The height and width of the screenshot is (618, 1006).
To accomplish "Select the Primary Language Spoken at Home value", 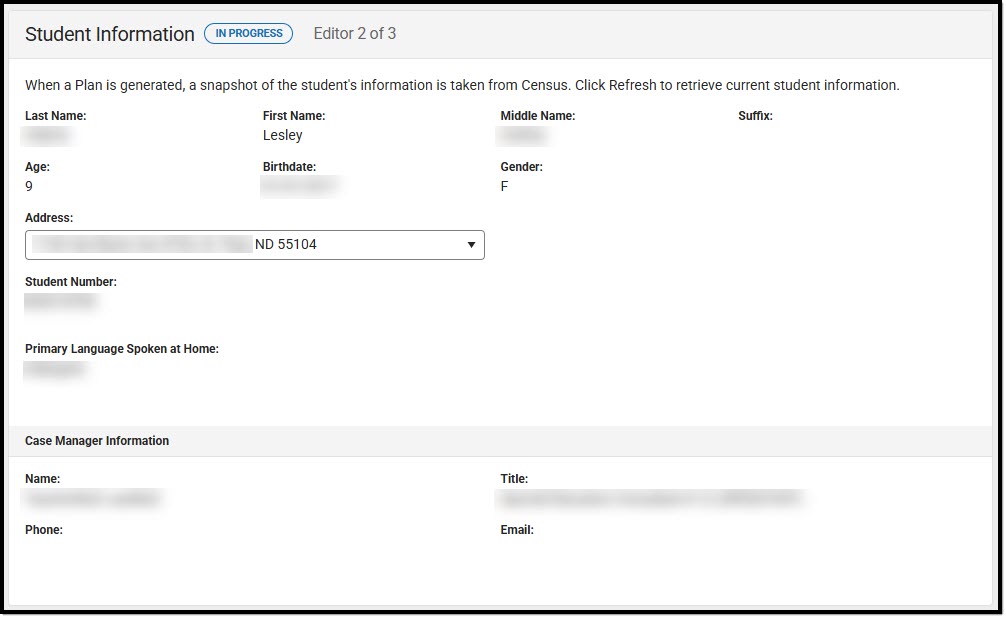I will [x=56, y=369].
